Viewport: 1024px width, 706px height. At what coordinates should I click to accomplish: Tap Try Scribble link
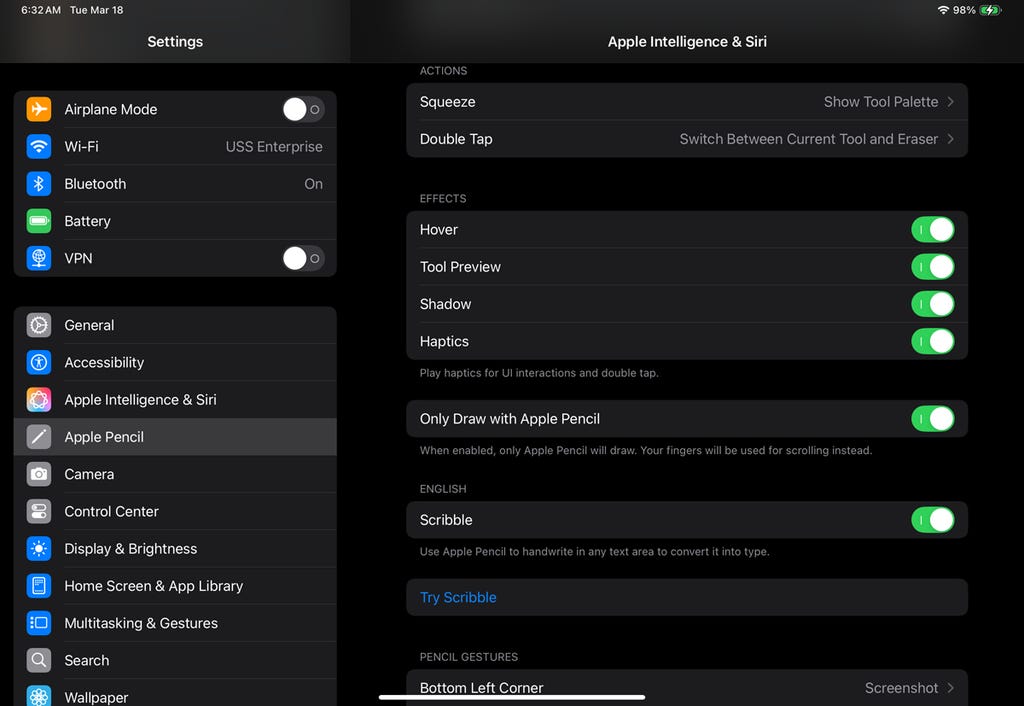click(458, 598)
